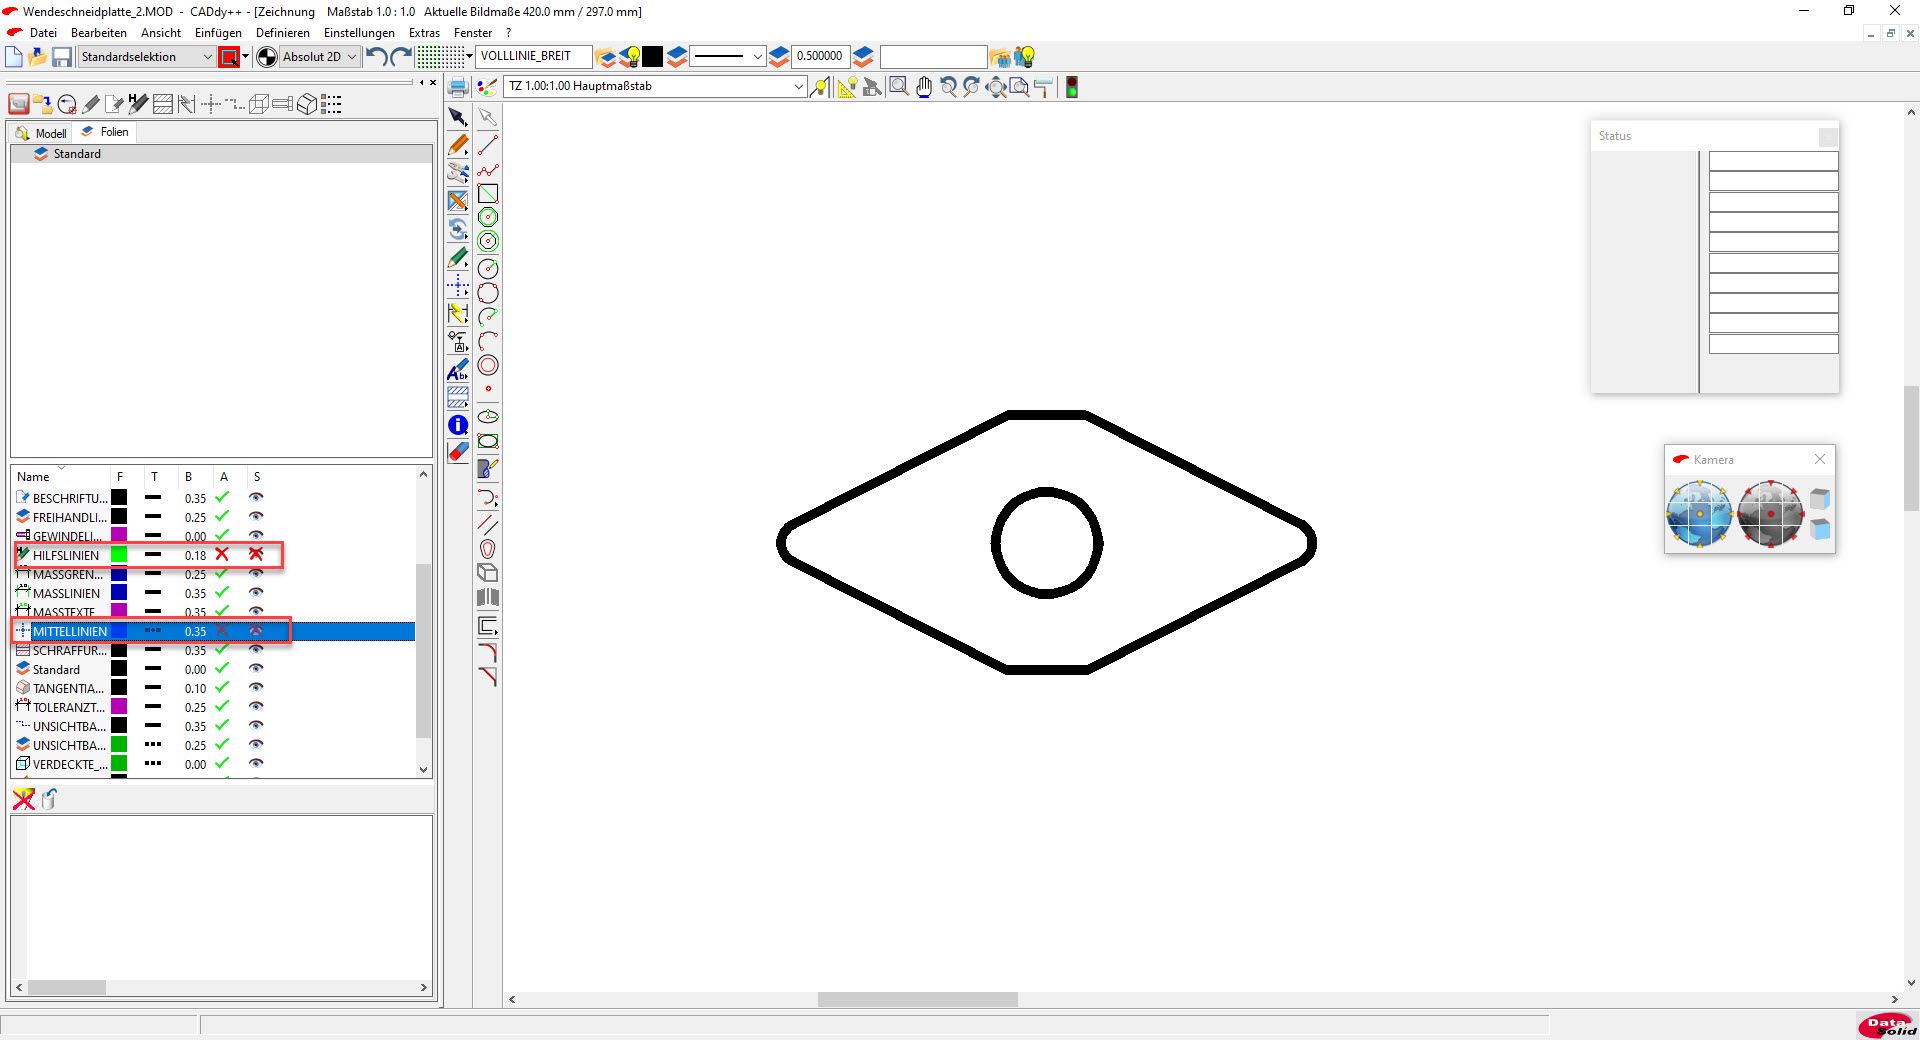Toggle visibility of BESCHRIFTU layer

[x=256, y=498]
